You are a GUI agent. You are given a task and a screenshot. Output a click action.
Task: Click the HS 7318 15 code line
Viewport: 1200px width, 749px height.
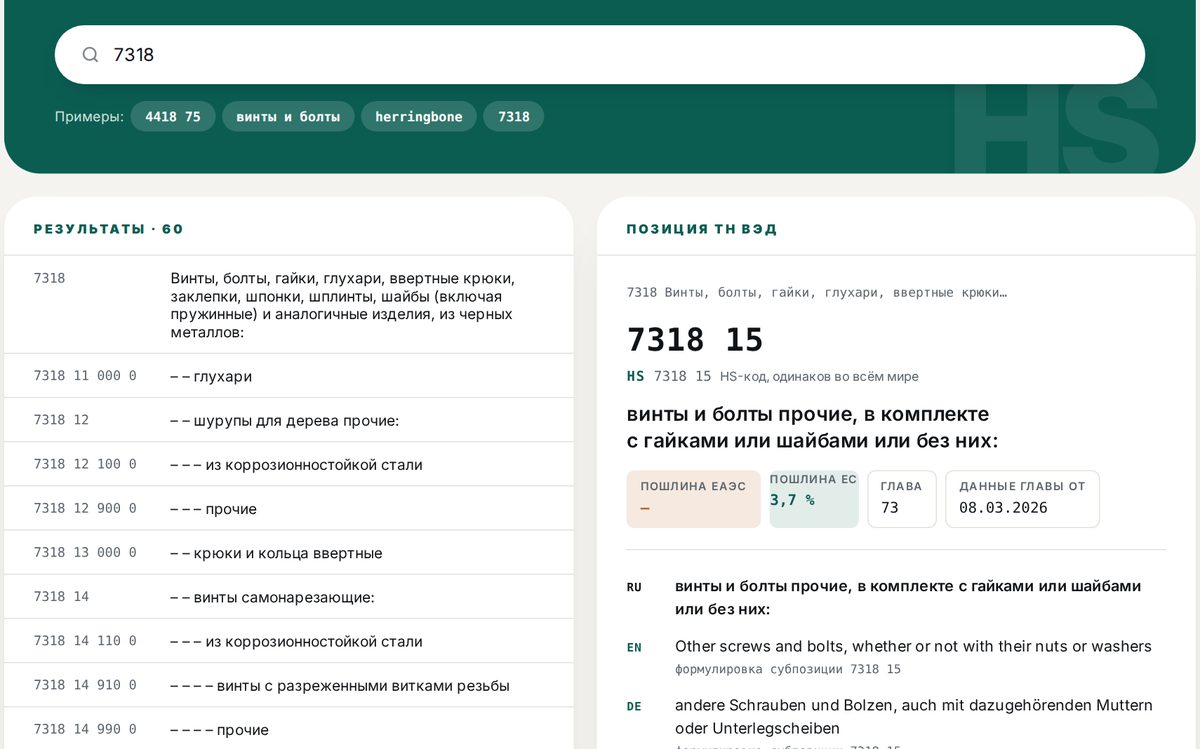click(772, 376)
